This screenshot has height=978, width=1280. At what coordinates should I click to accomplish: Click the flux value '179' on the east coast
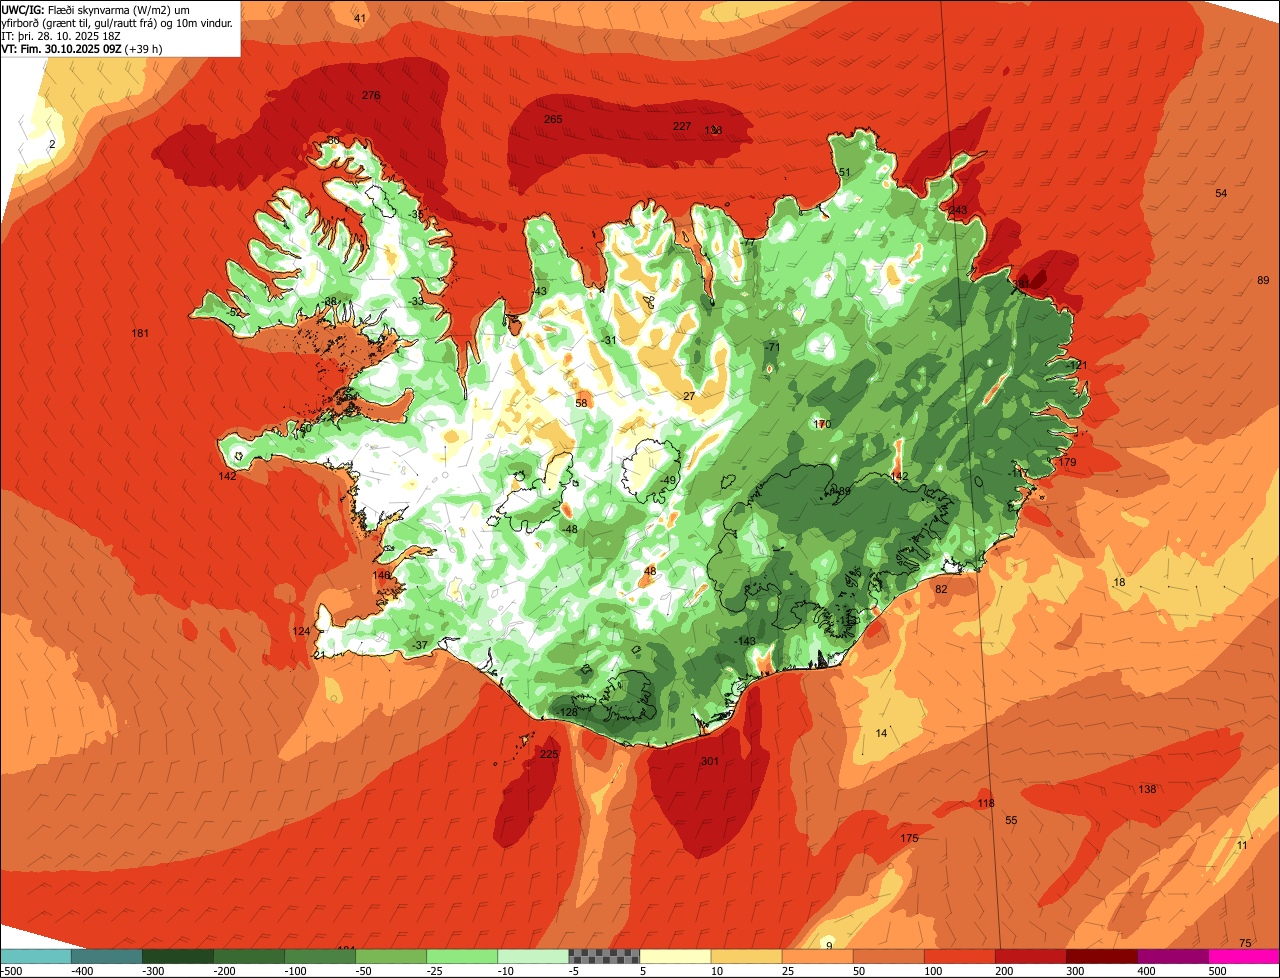click(1068, 462)
